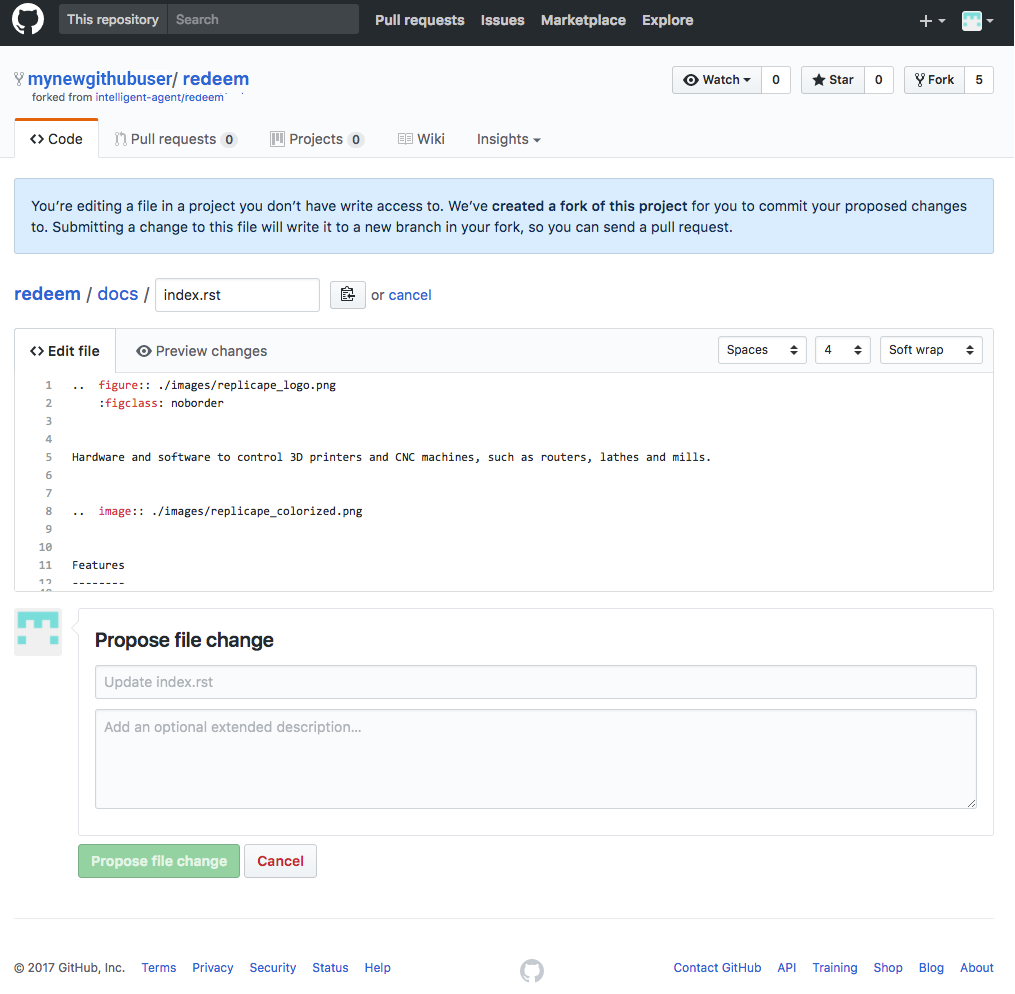Open Contact GitHub footer link
1015x994 pixels.
(717, 967)
